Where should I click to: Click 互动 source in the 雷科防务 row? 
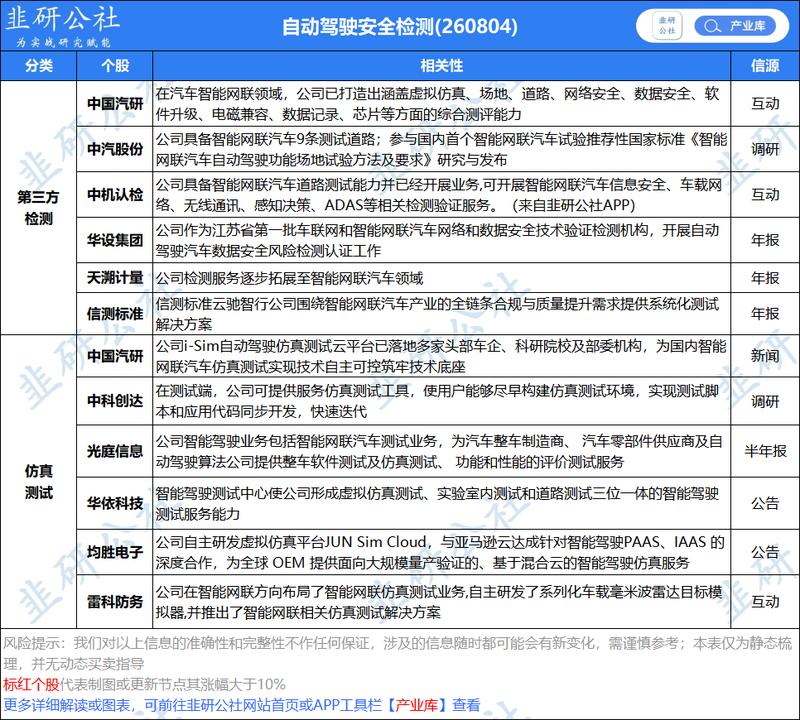(765, 601)
